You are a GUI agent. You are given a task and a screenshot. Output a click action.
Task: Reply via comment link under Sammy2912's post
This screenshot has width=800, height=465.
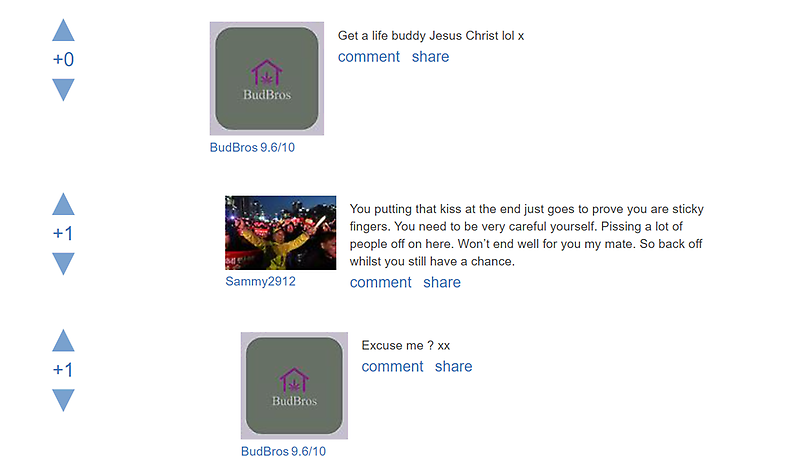[x=381, y=282]
